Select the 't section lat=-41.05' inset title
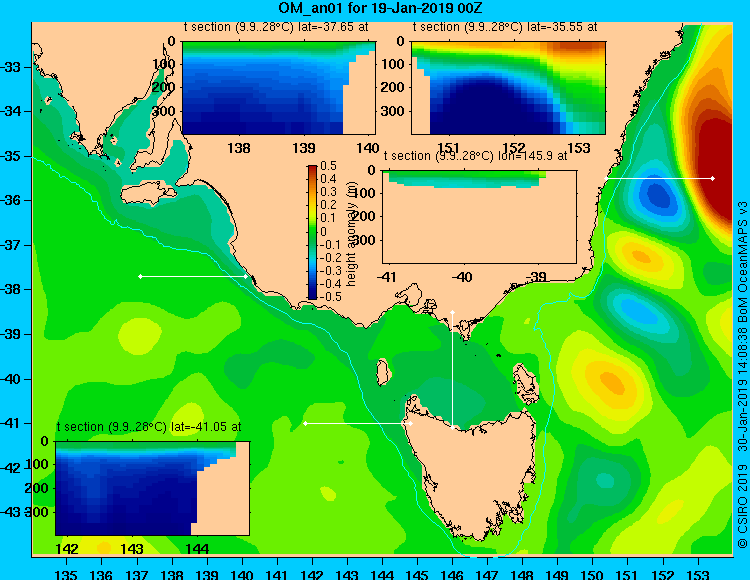Image resolution: width=750 pixels, height=580 pixels. tap(149, 427)
